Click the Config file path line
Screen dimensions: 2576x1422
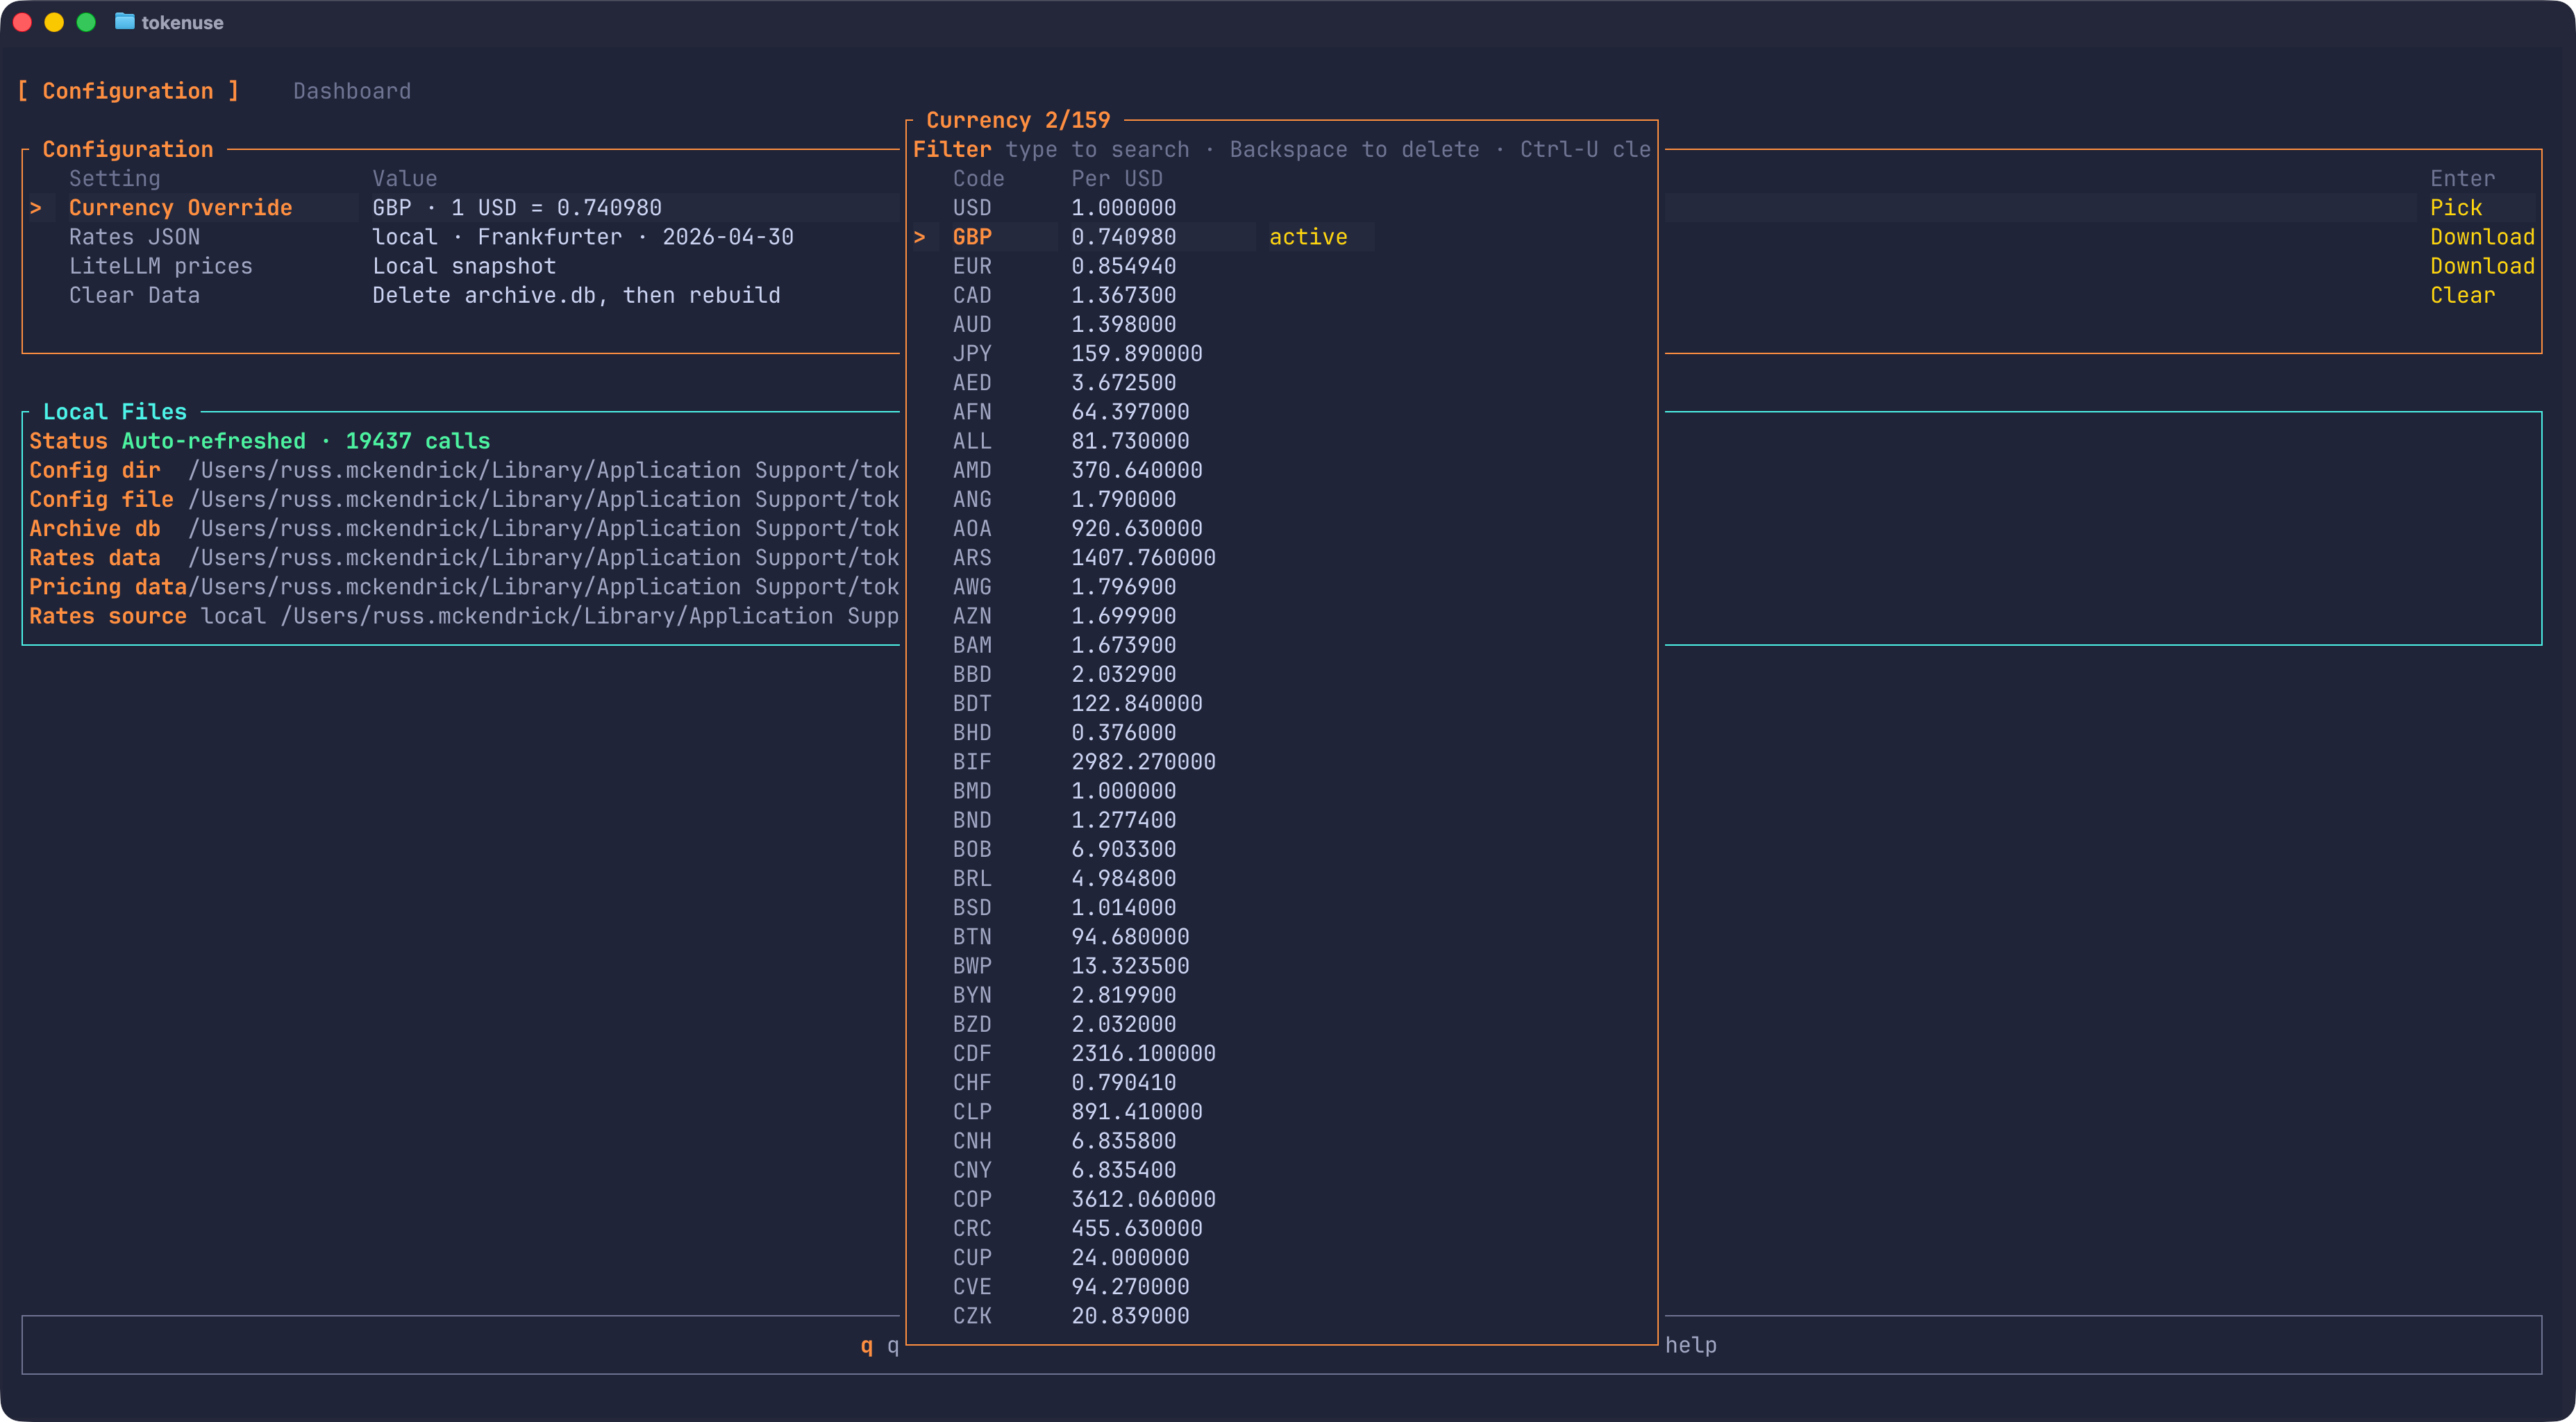pyautogui.click(x=464, y=499)
